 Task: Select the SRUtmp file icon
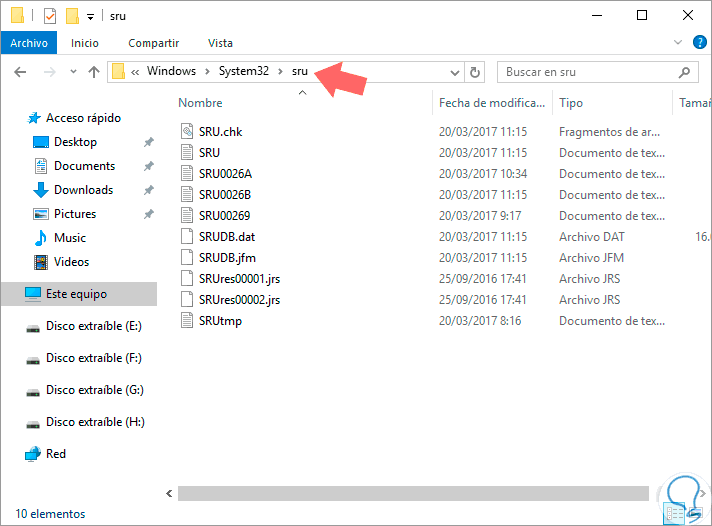(187, 321)
